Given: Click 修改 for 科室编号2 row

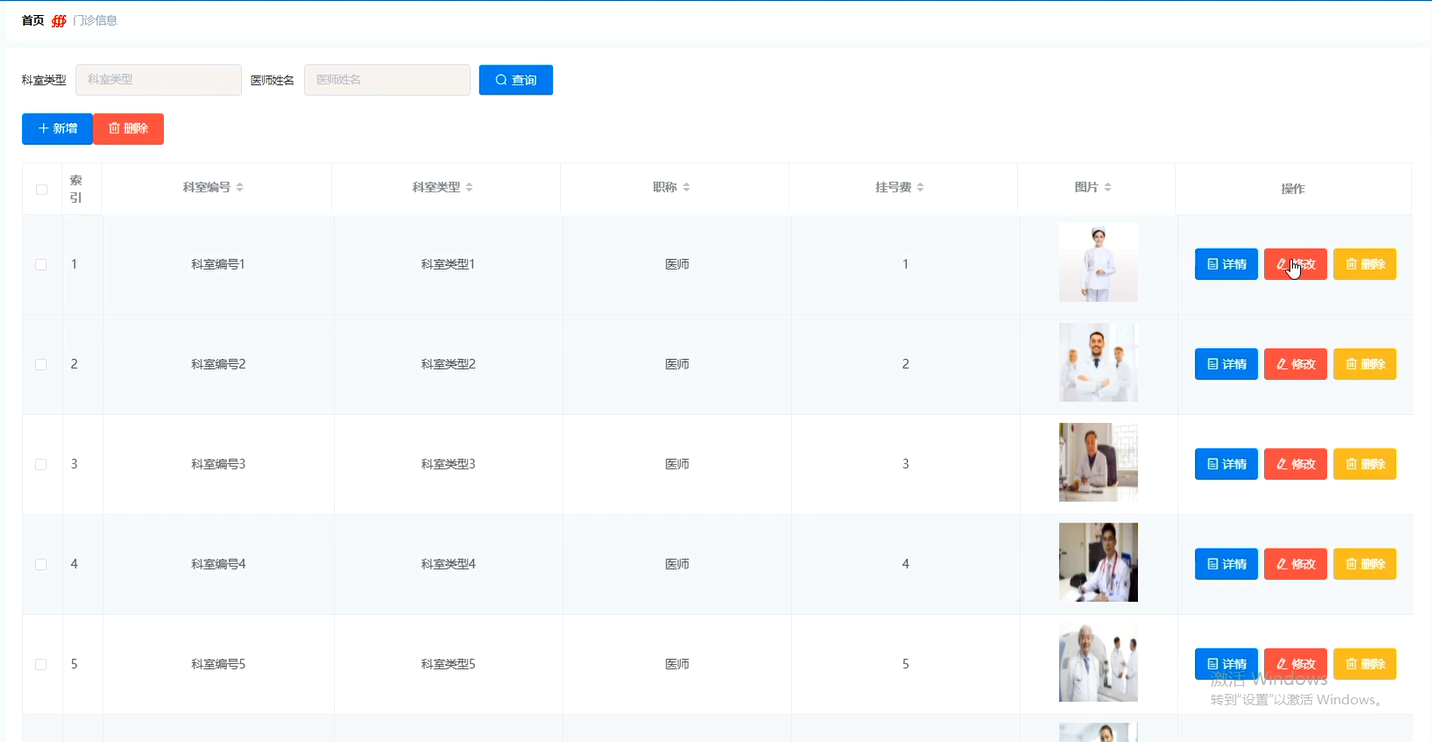Looking at the screenshot, I should 1295,364.
